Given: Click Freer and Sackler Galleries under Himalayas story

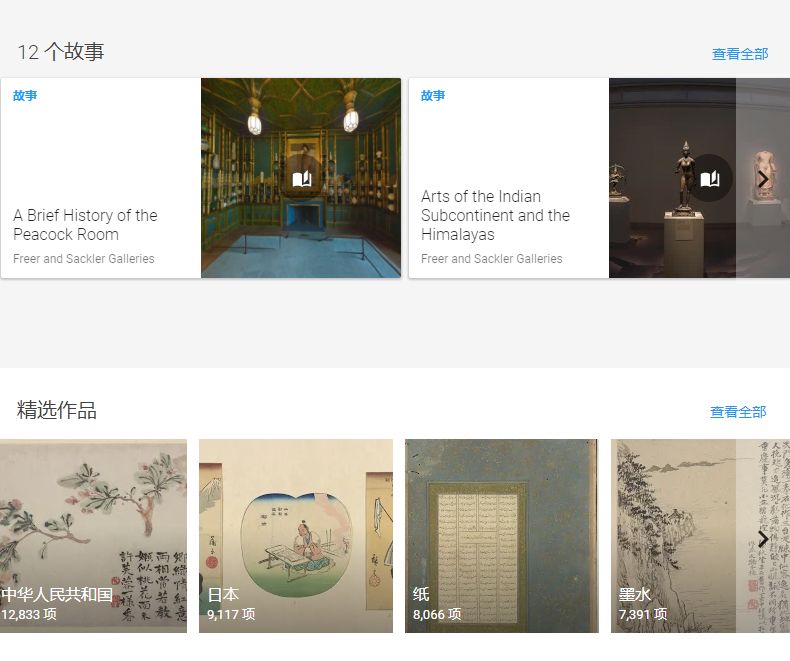Looking at the screenshot, I should [492, 258].
